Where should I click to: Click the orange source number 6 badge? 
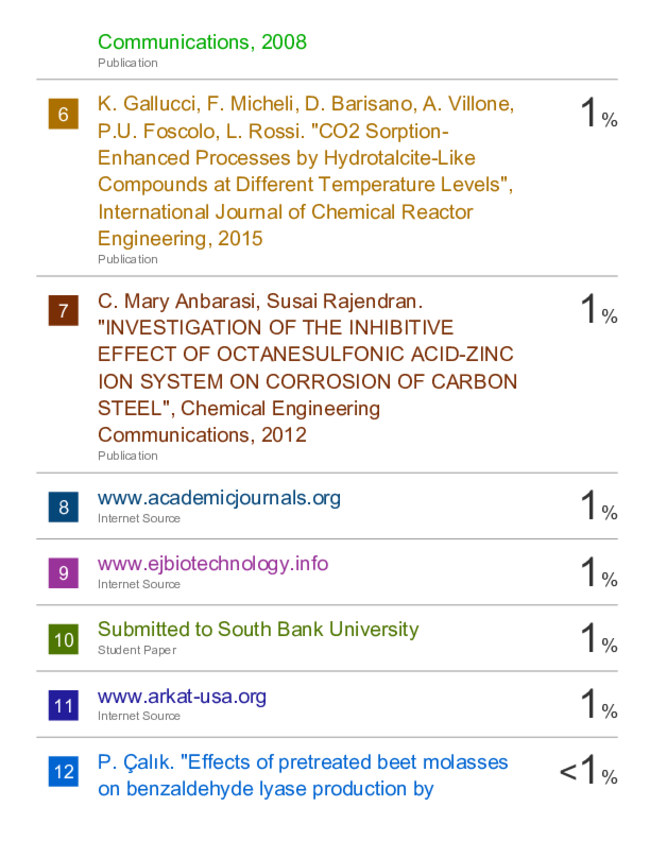(63, 114)
